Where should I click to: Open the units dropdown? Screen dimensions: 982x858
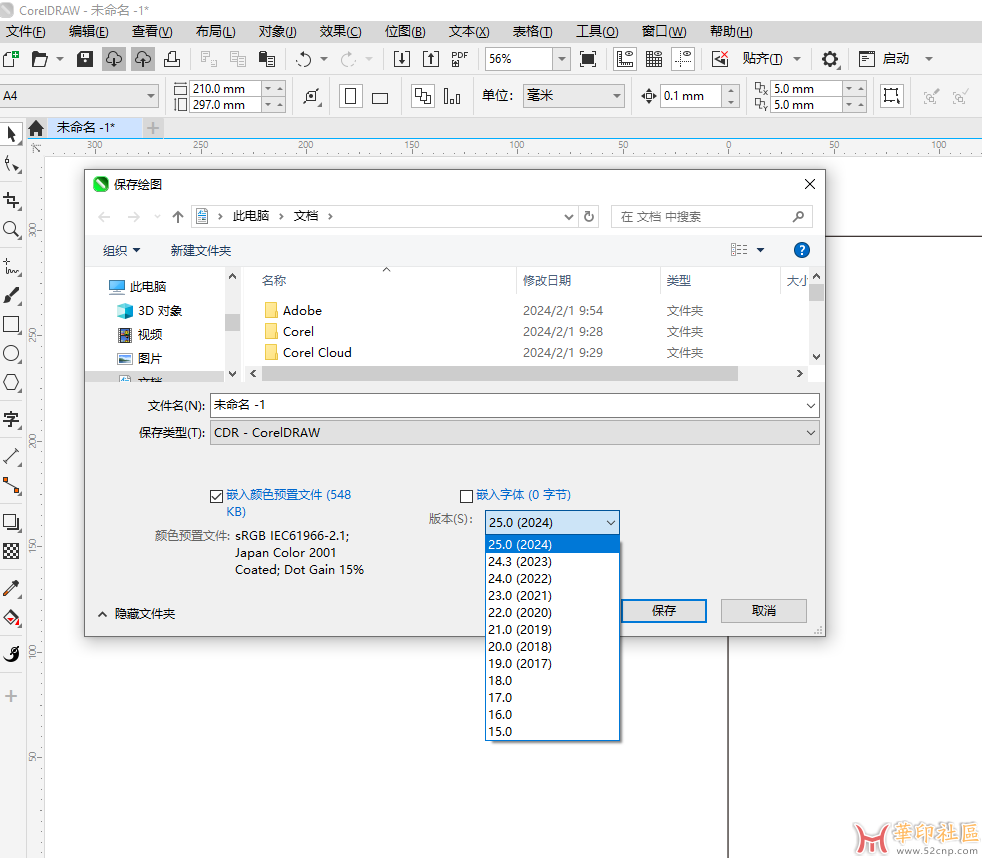pos(617,96)
